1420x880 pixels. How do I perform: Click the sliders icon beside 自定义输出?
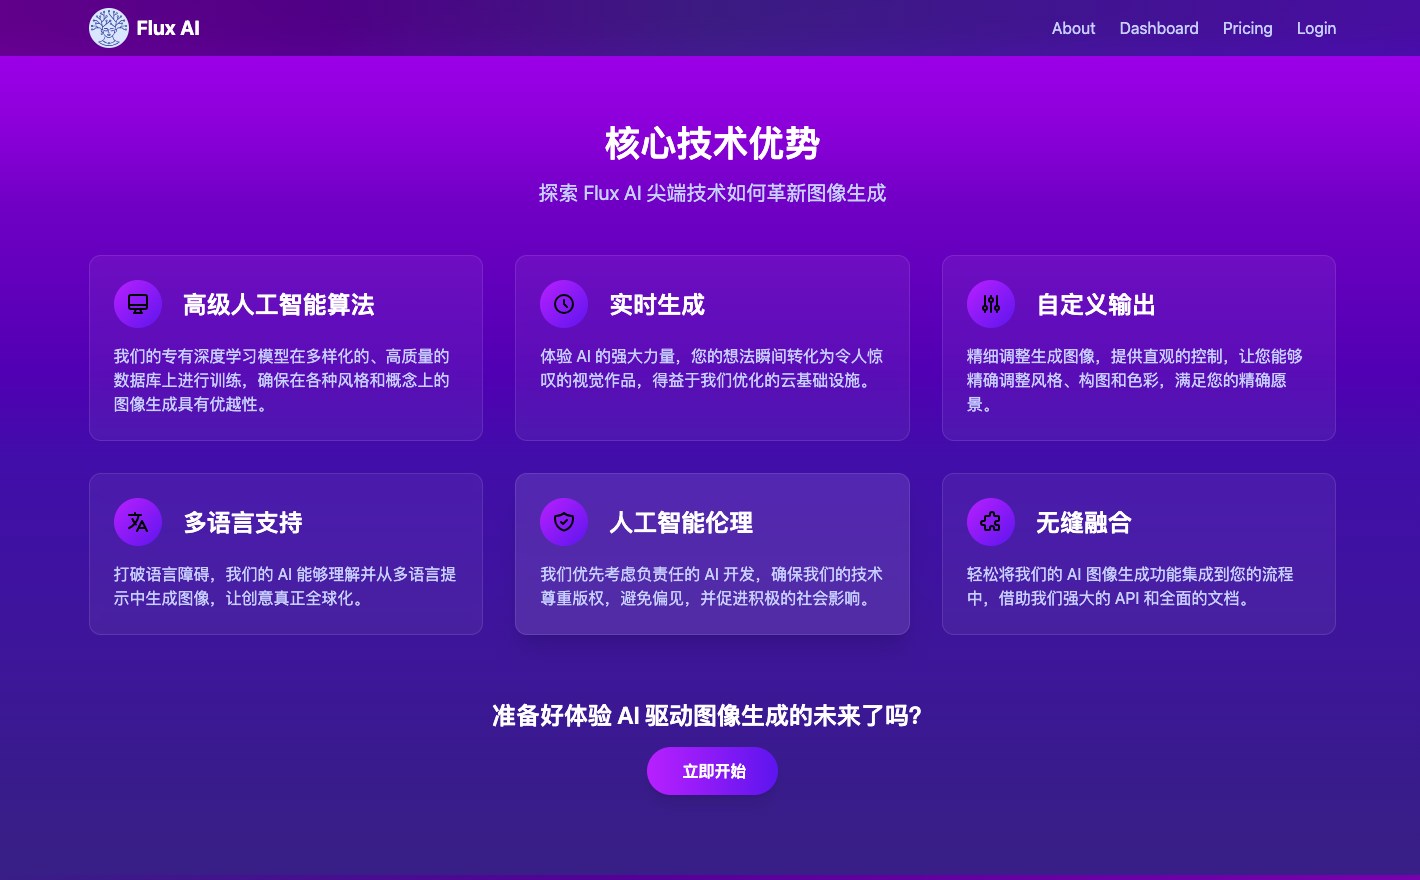[x=990, y=304]
